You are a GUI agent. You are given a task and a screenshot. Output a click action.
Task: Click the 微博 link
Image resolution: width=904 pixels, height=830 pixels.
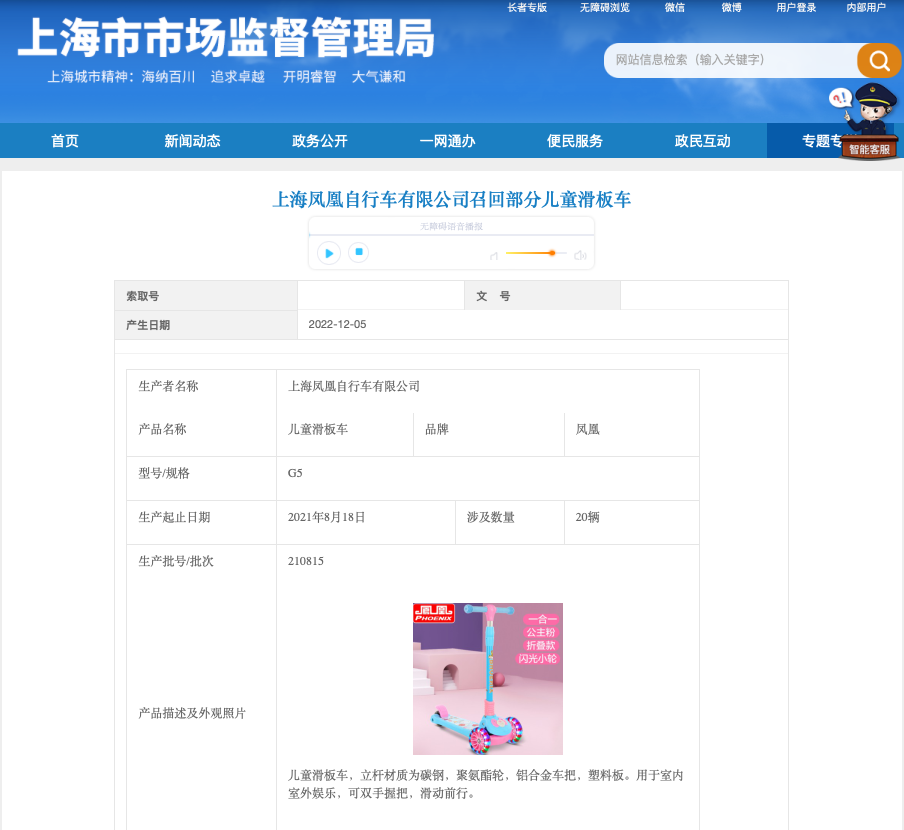coord(732,7)
